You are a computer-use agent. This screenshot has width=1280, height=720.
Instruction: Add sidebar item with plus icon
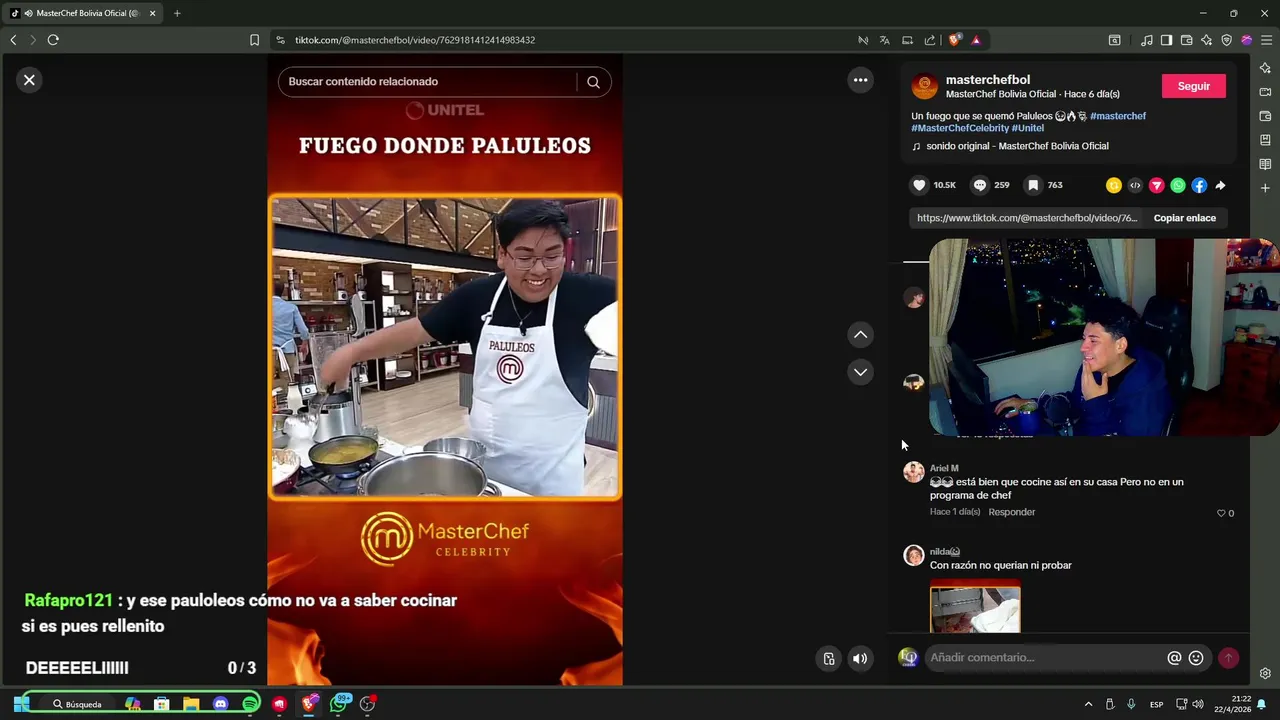(x=1265, y=188)
